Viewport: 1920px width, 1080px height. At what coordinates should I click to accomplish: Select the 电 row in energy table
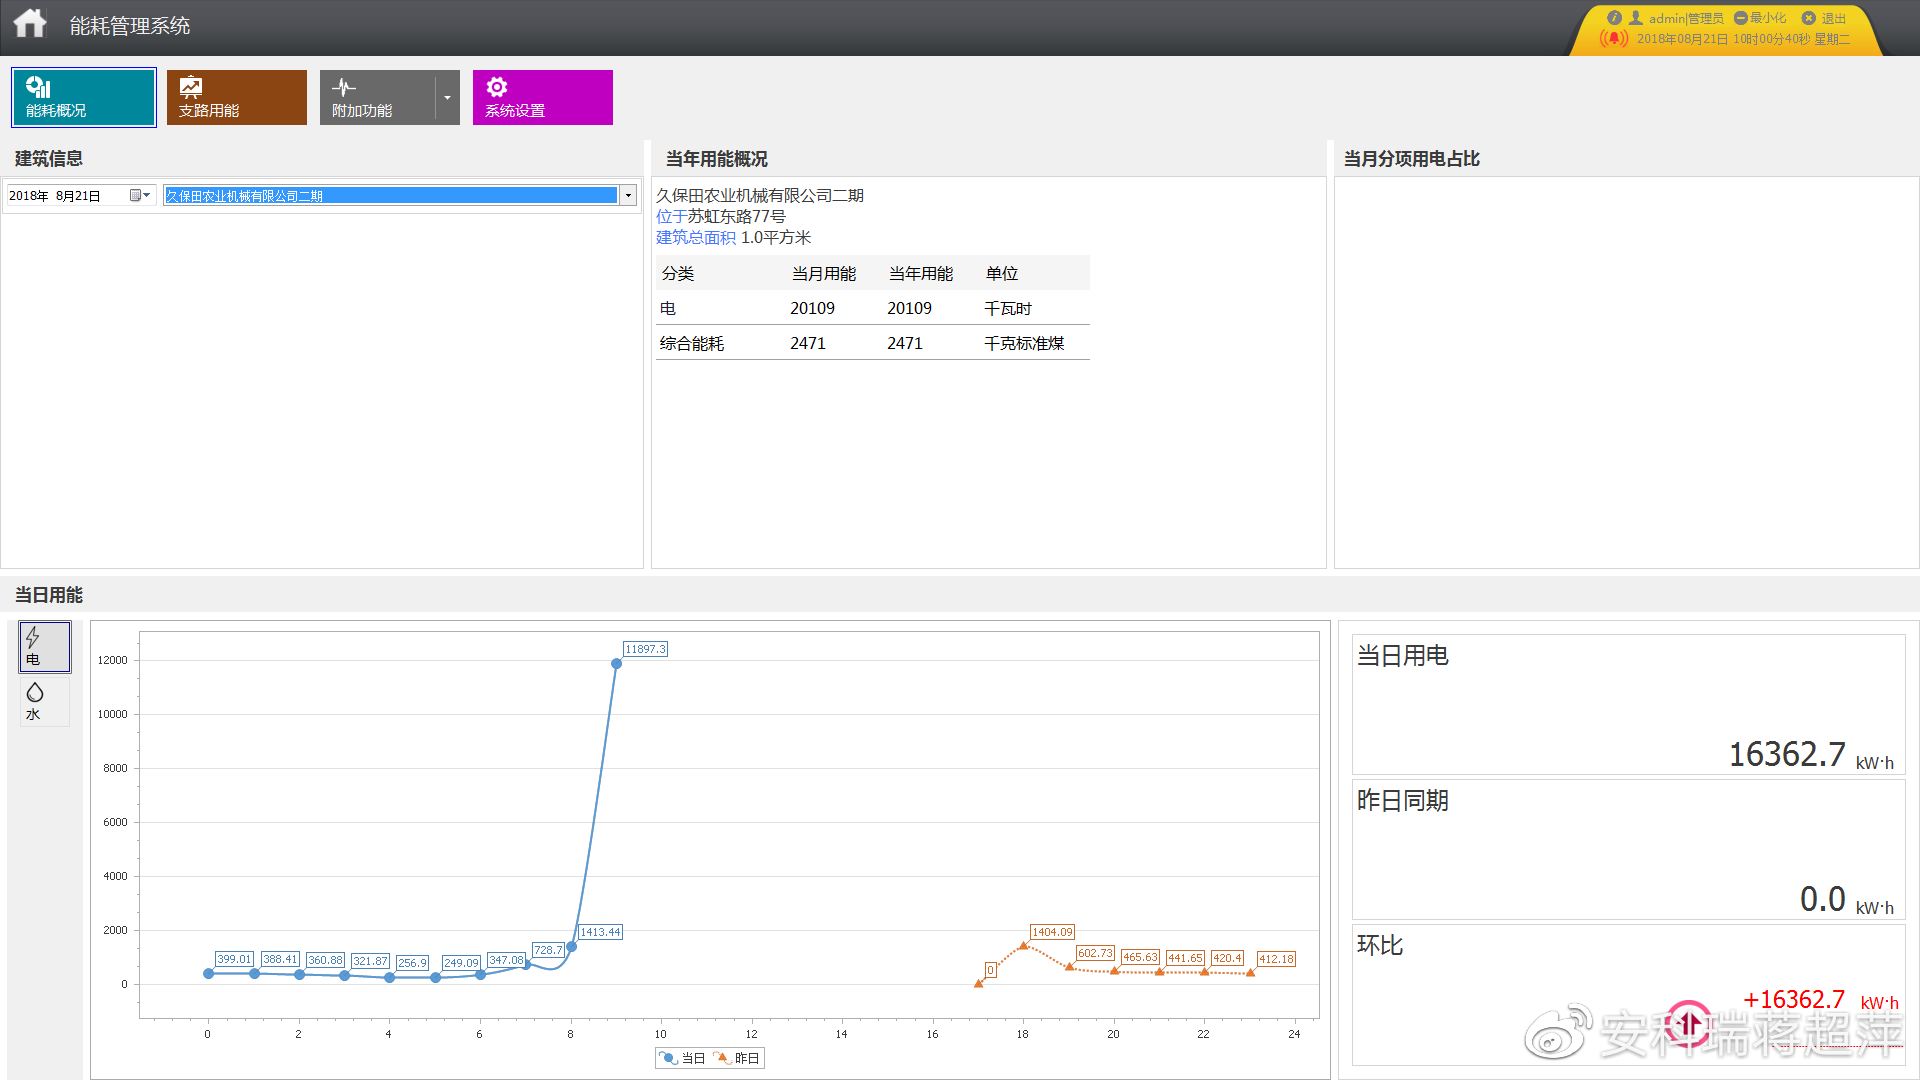pos(873,308)
